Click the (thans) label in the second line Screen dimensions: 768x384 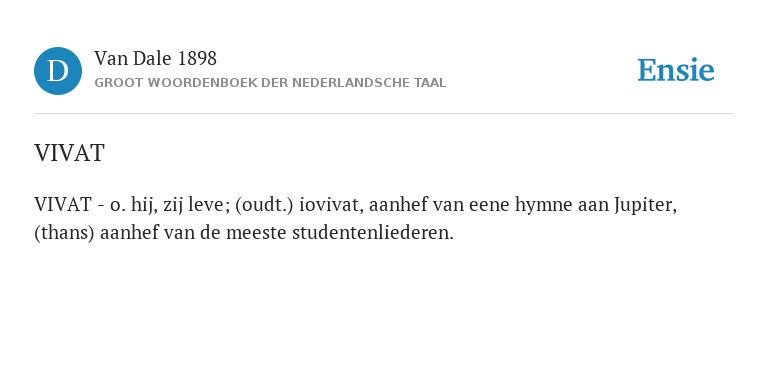coord(64,233)
